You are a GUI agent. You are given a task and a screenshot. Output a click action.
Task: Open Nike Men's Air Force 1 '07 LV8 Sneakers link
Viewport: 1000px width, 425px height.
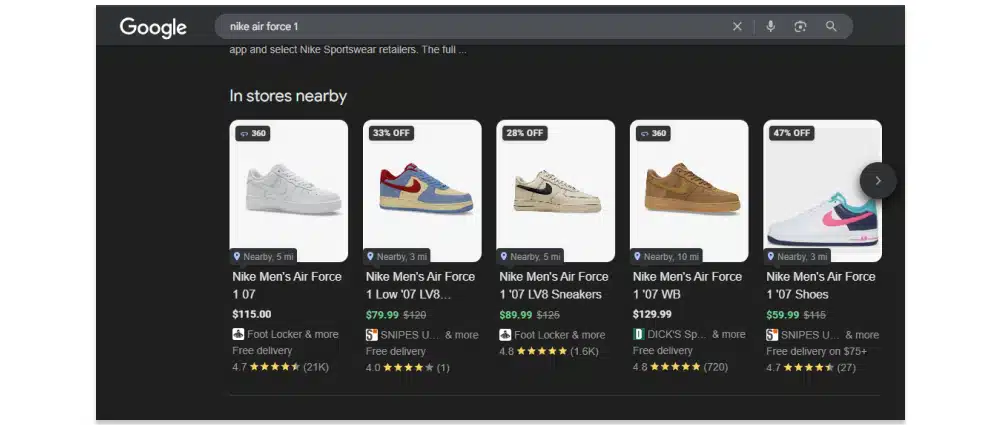pyautogui.click(x=553, y=285)
